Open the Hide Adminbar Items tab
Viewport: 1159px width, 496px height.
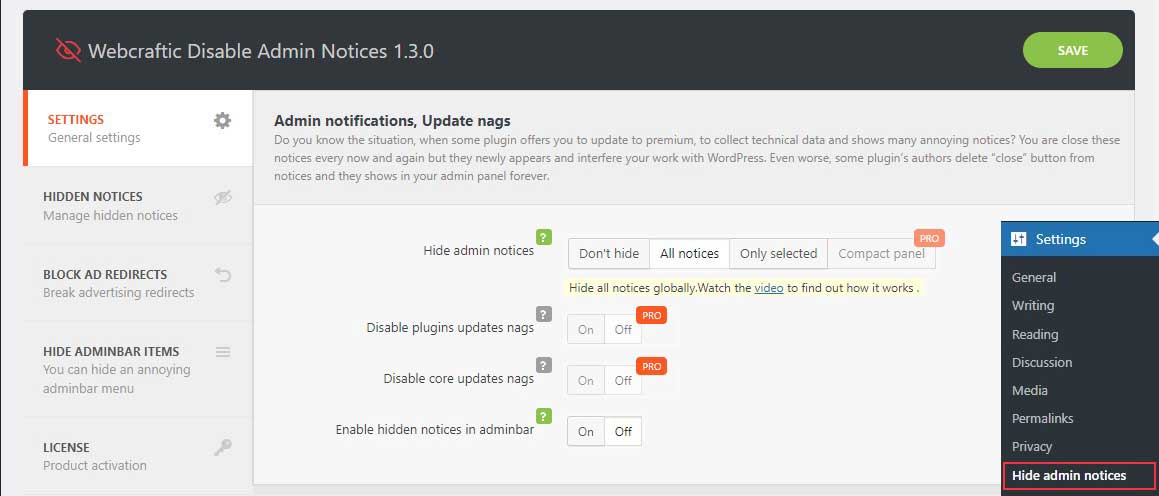138,370
